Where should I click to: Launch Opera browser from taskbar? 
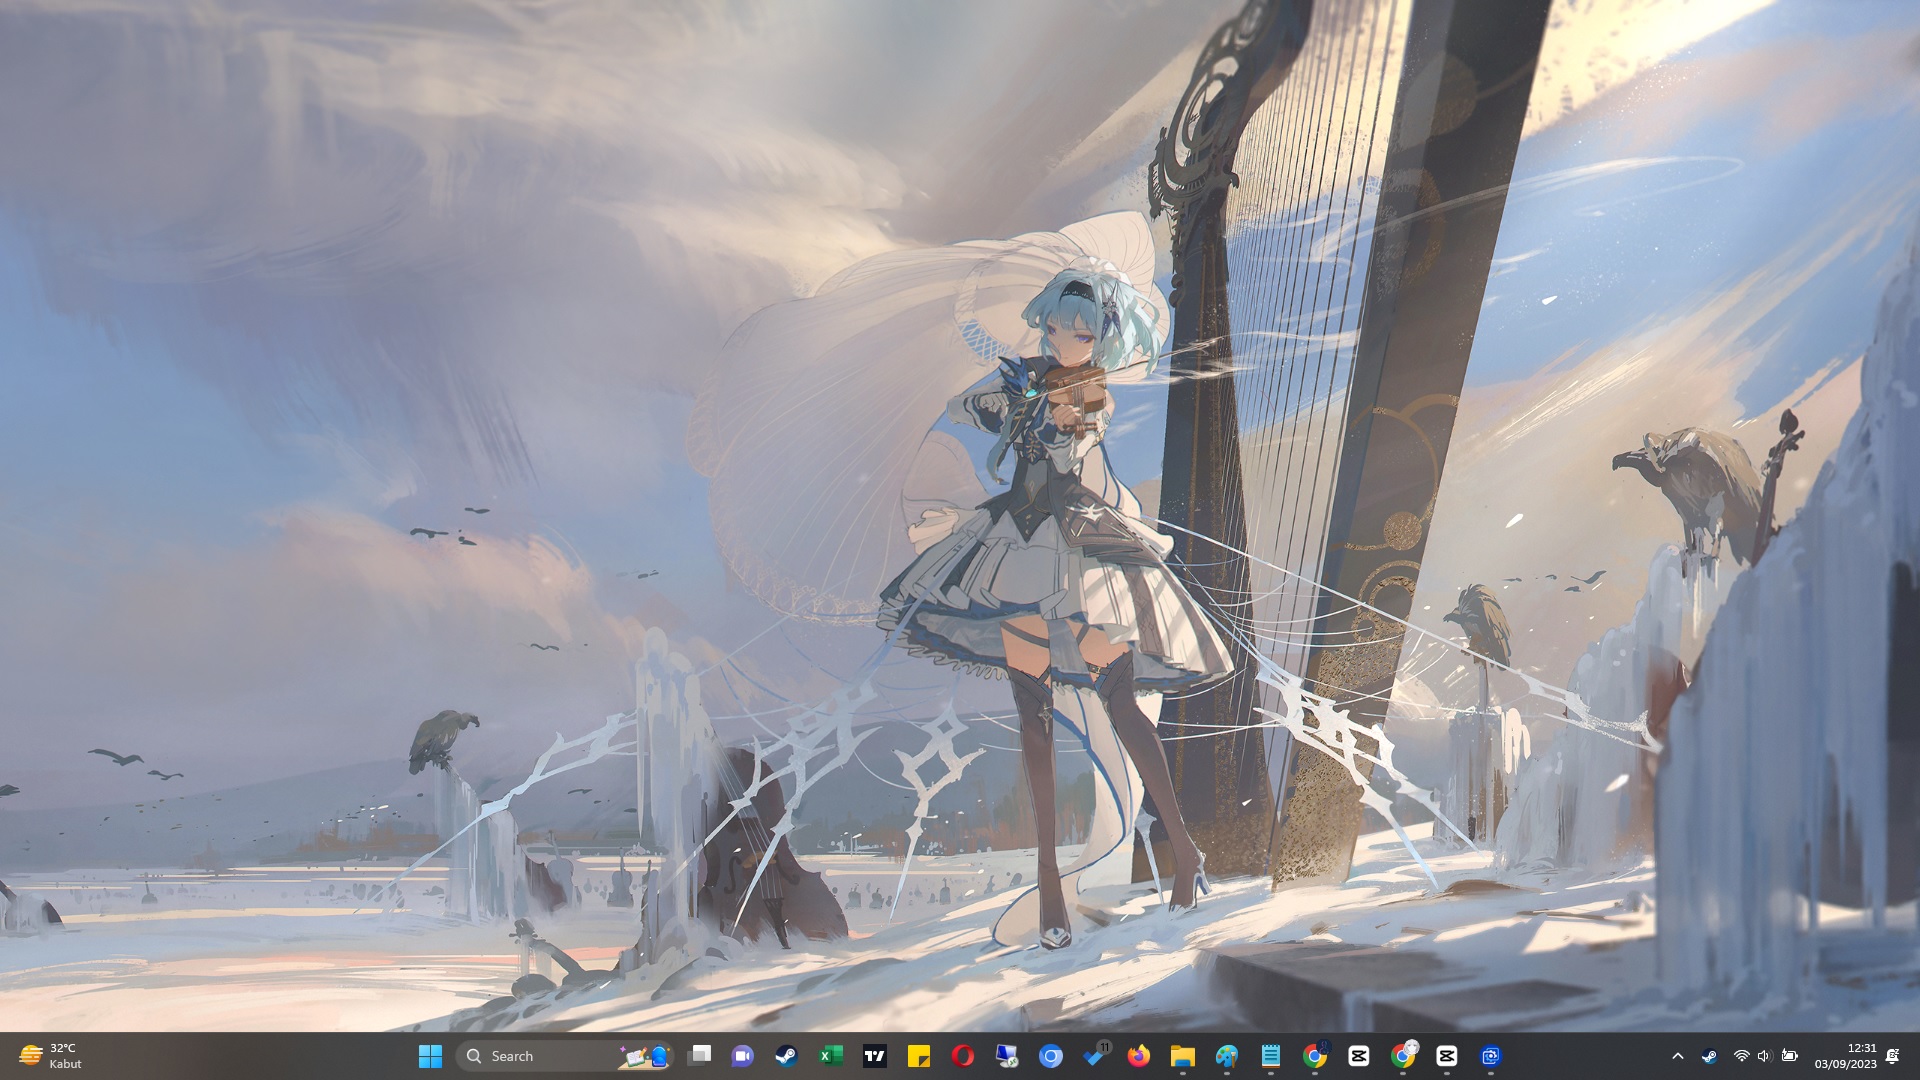point(963,1056)
